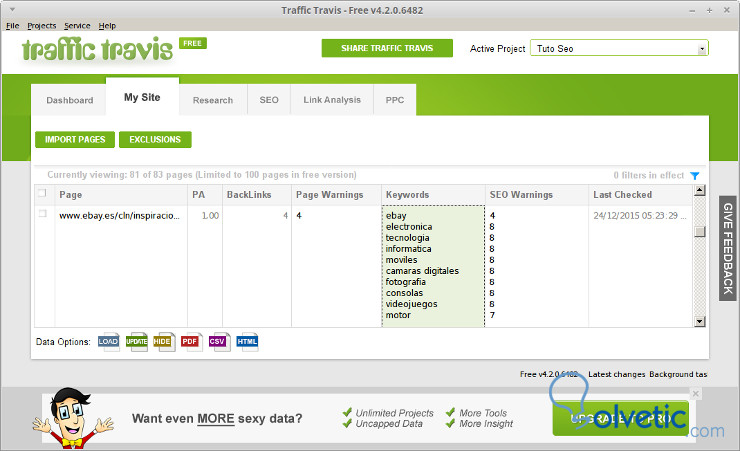Sort by the Page column header
This screenshot has width=740, height=451.
click(121, 195)
